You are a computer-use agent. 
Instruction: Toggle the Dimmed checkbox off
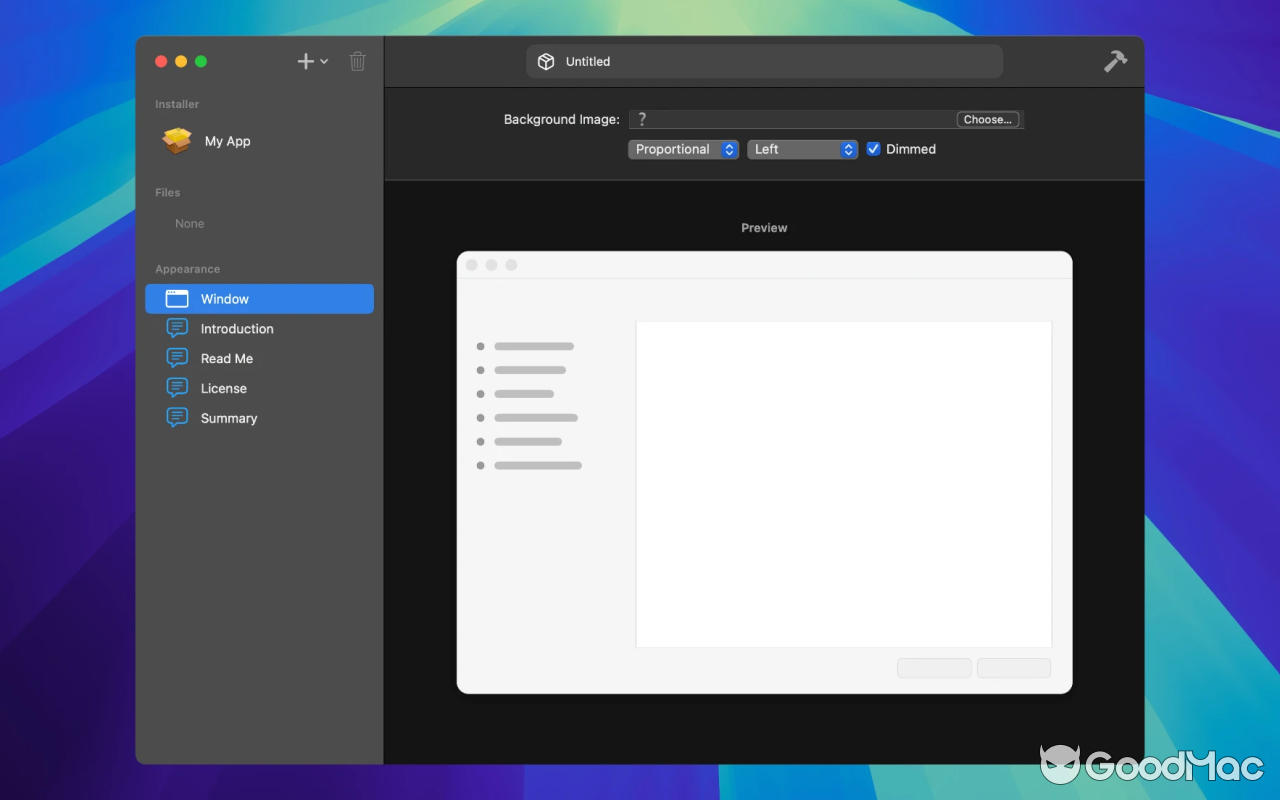coord(873,148)
